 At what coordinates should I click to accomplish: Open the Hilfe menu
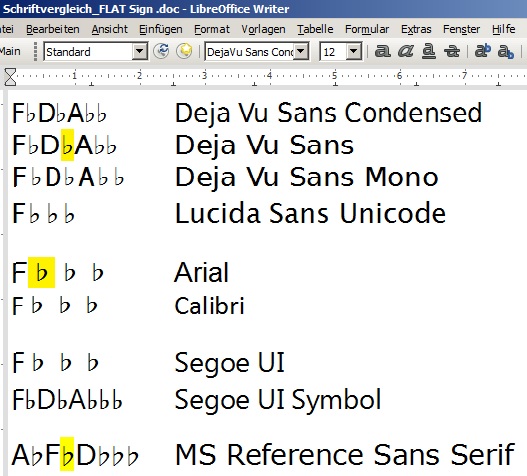click(503, 29)
